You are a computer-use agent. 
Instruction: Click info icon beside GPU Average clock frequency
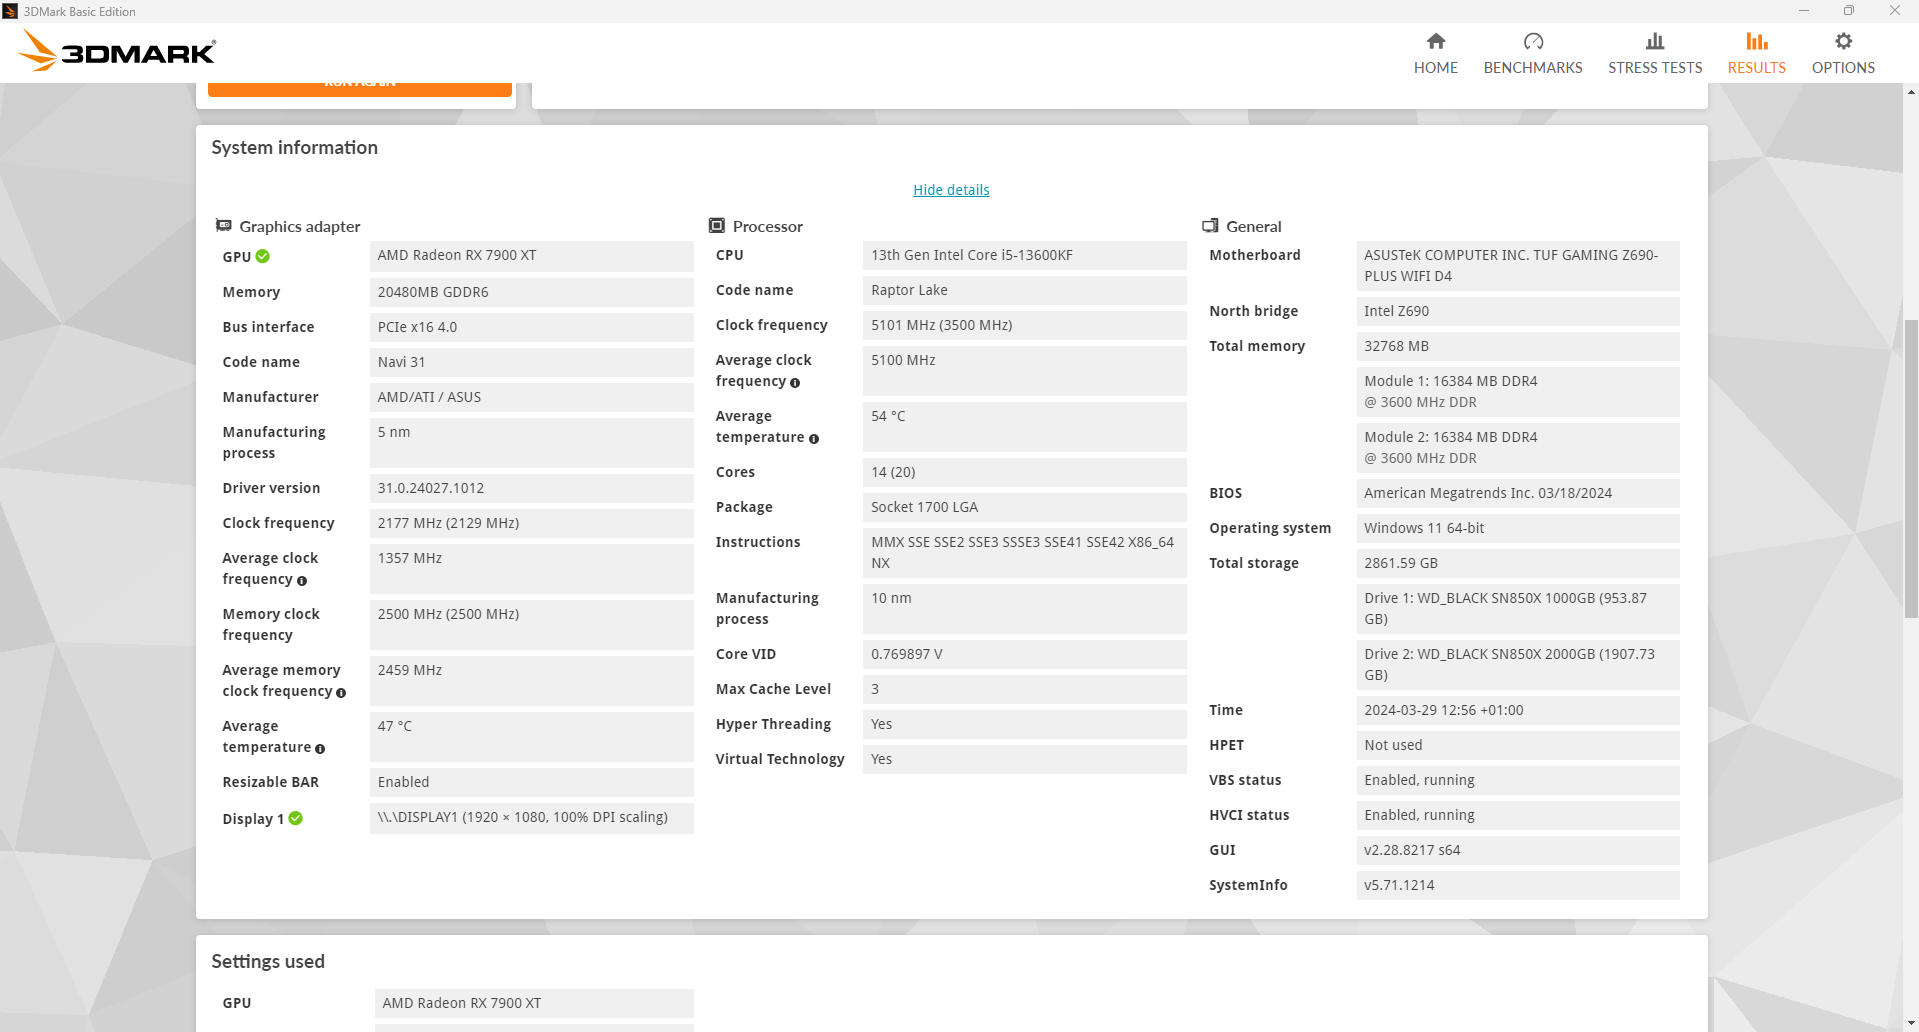click(302, 581)
